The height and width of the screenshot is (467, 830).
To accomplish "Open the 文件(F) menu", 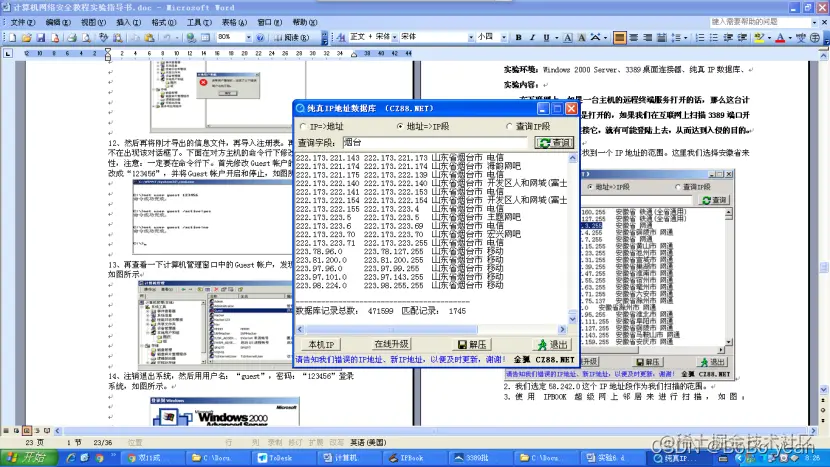I will tap(23, 22).
